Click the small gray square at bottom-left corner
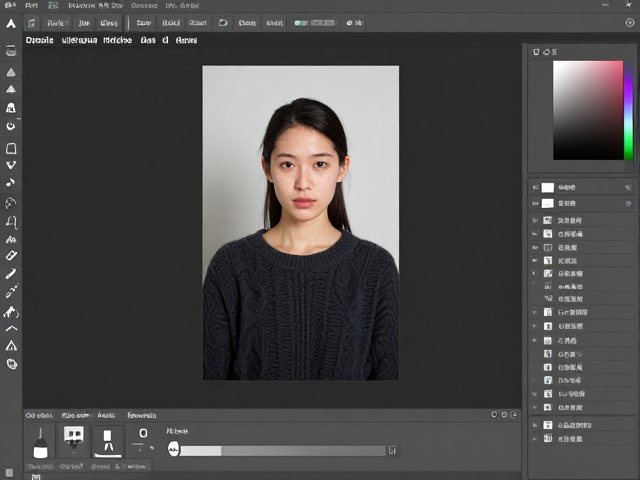640x480 pixels. [x=9, y=473]
